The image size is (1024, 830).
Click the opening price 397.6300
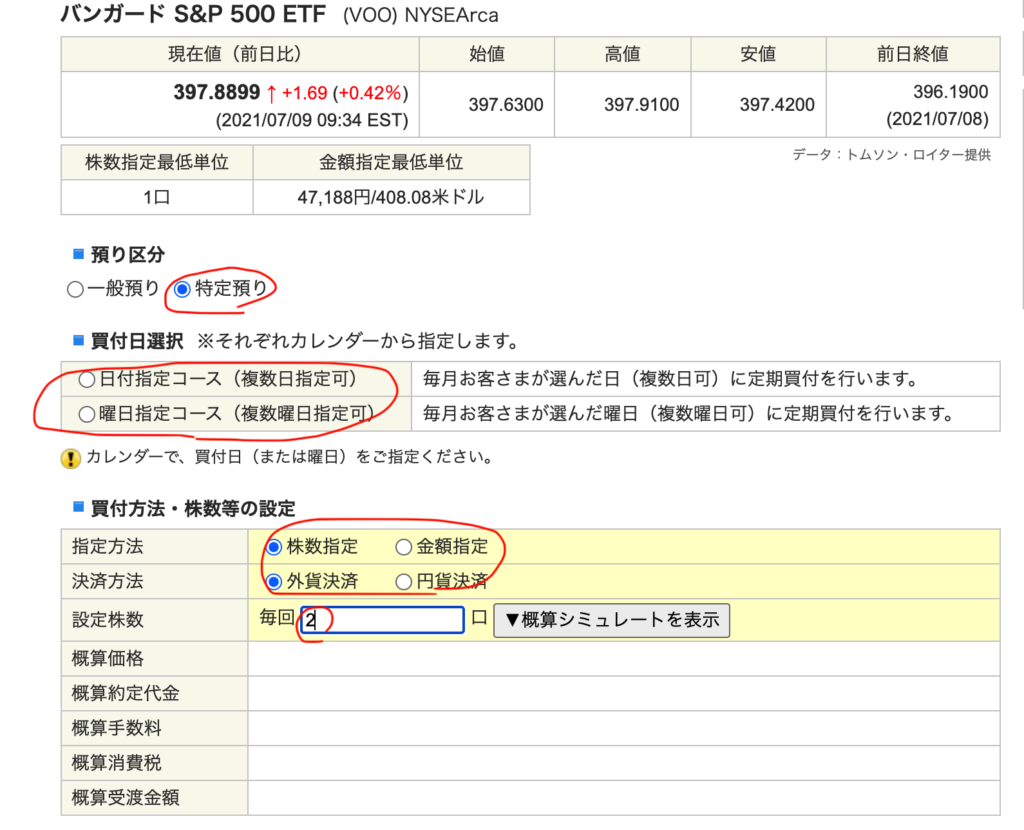click(505, 104)
